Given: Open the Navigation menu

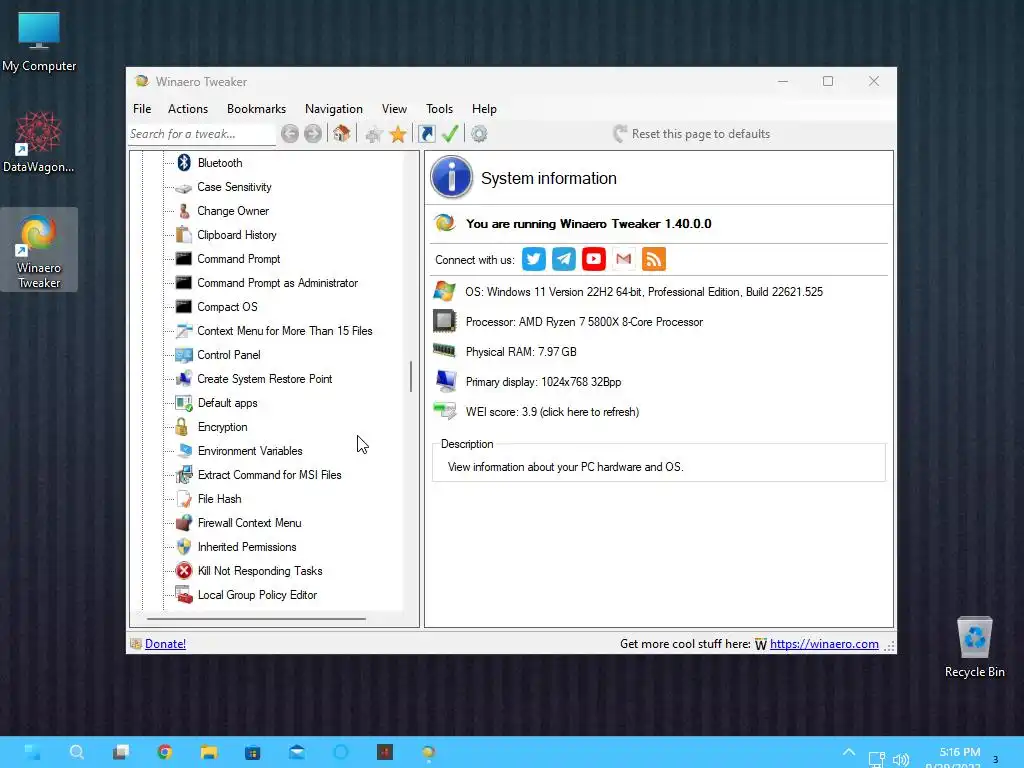Looking at the screenshot, I should tap(334, 109).
